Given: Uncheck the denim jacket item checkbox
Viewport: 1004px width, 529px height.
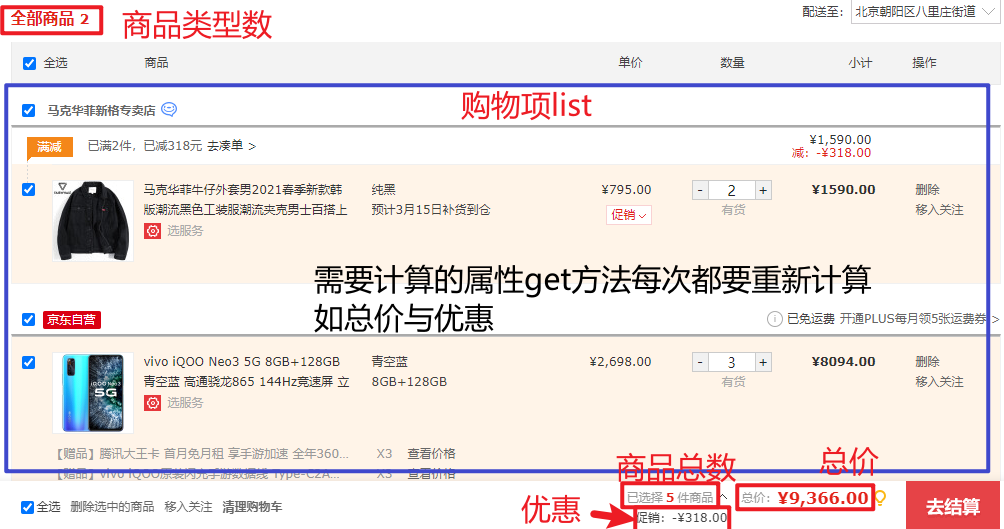Looking at the screenshot, I should click(x=29, y=190).
